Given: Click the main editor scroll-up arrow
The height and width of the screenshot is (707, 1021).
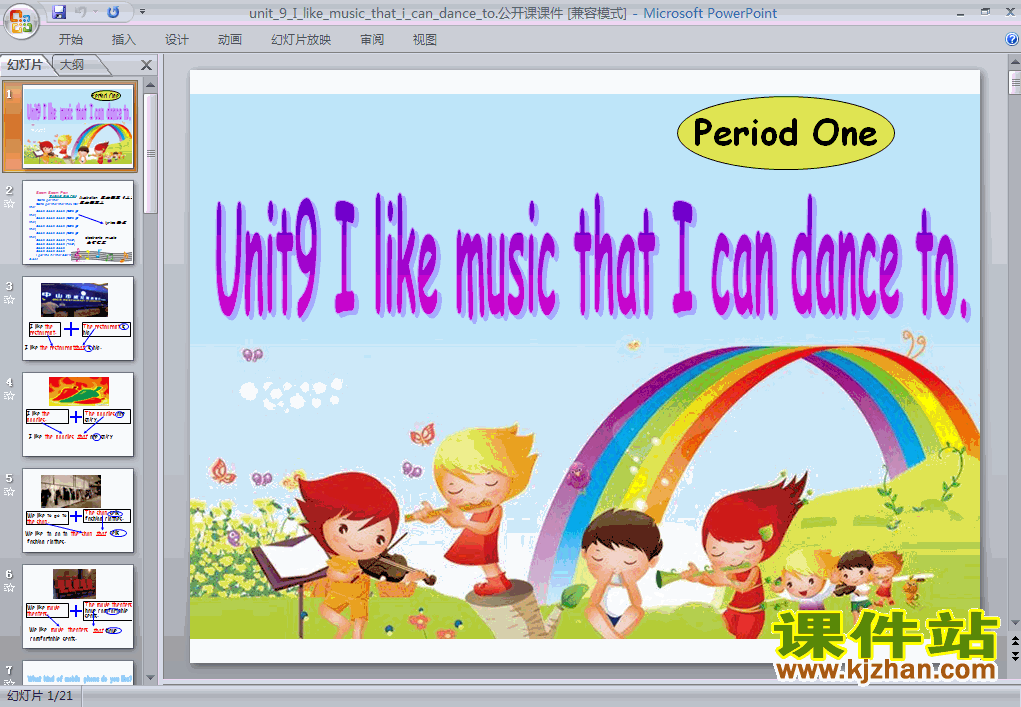Looking at the screenshot, I should [1014, 62].
